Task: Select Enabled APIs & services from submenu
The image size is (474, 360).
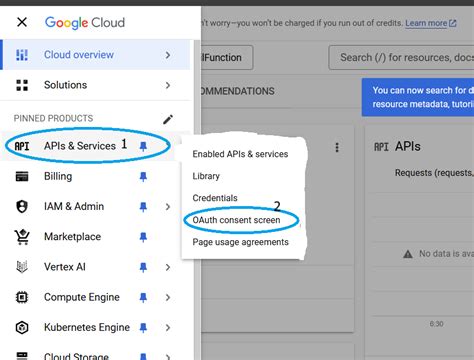Action: point(240,154)
